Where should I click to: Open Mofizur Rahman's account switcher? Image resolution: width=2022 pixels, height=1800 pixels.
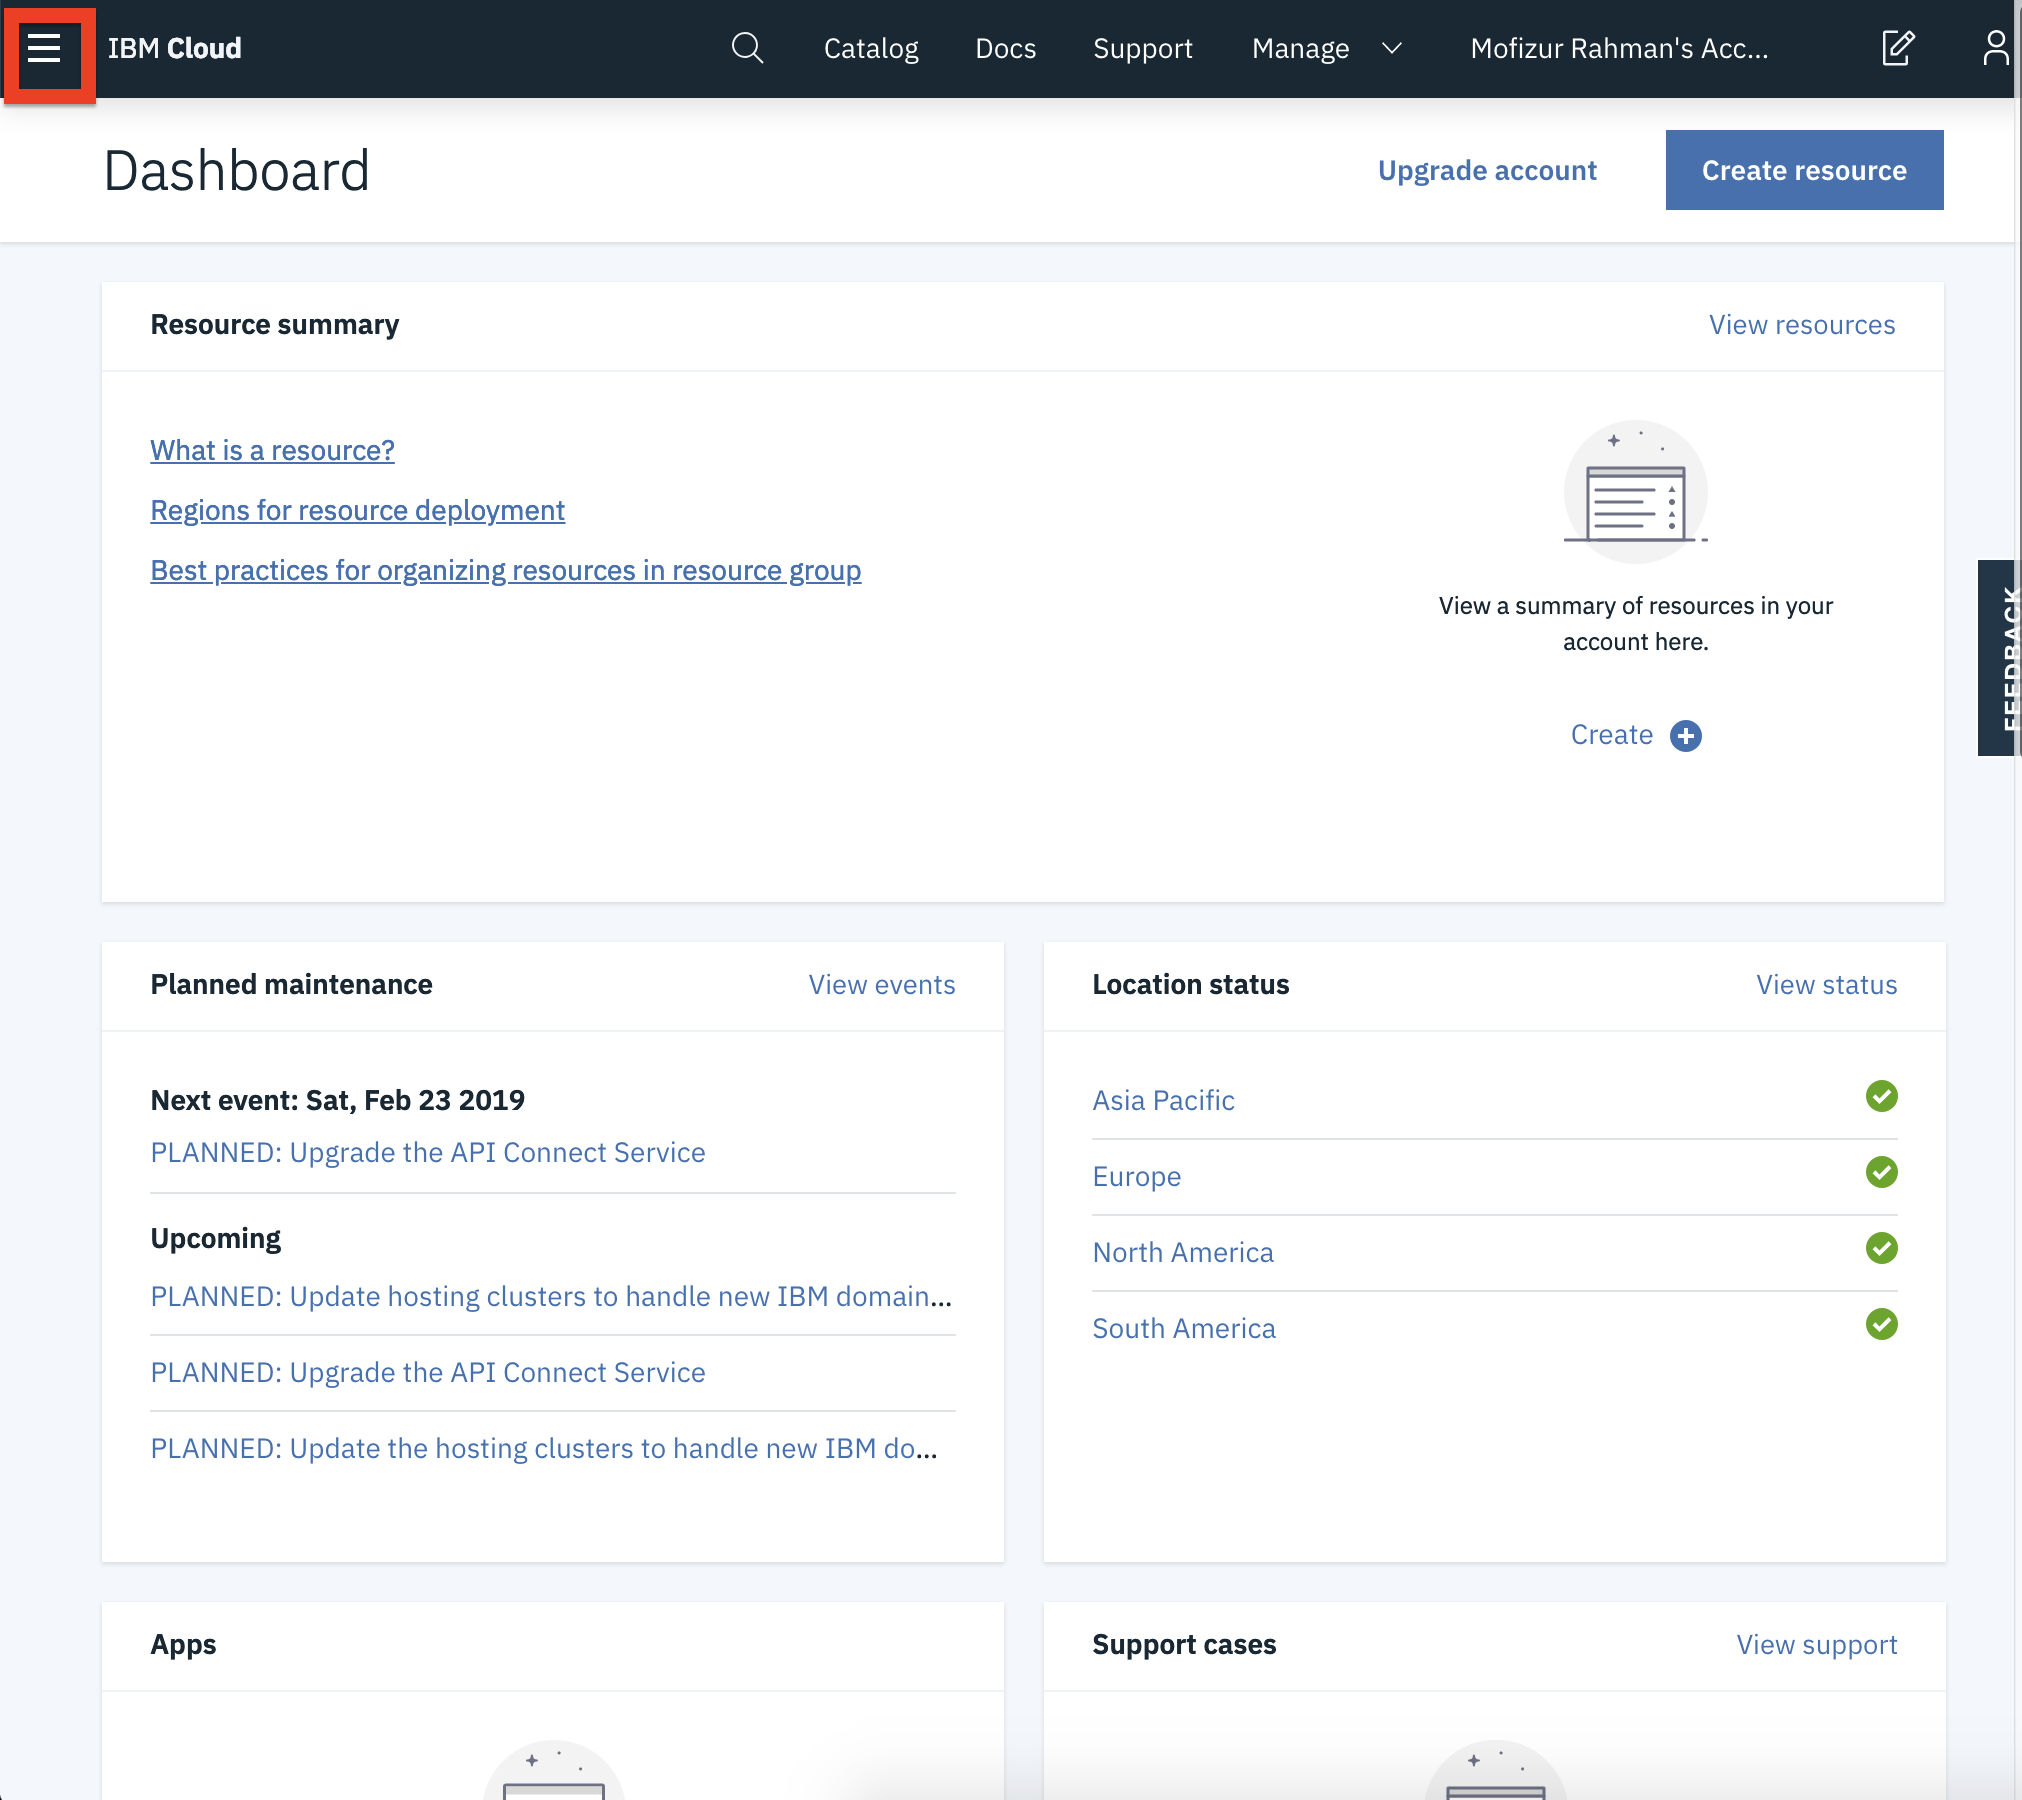tap(1619, 48)
